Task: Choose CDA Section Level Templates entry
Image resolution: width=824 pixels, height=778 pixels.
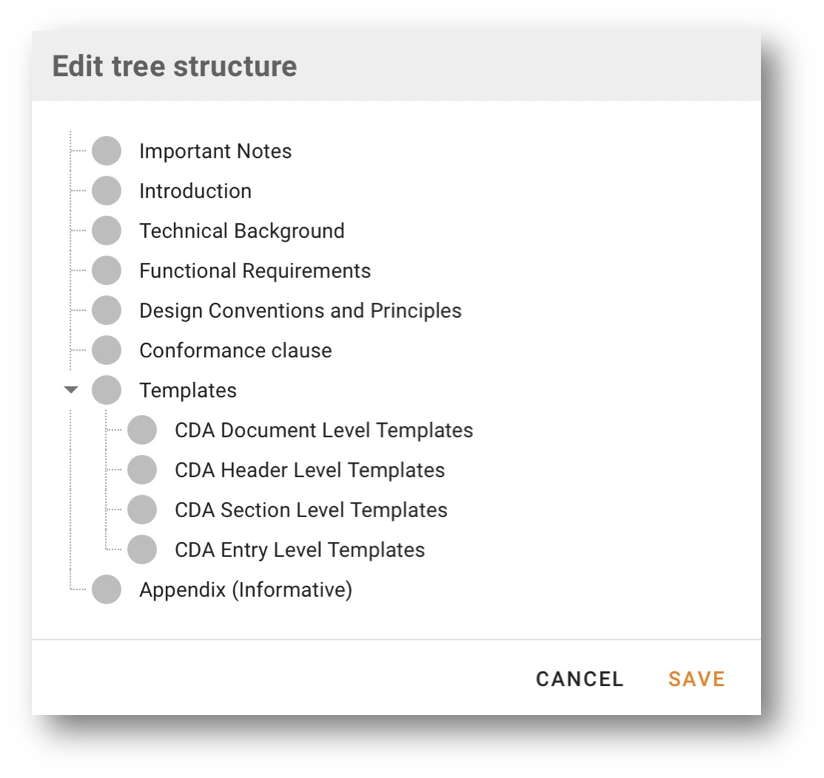Action: (x=311, y=510)
